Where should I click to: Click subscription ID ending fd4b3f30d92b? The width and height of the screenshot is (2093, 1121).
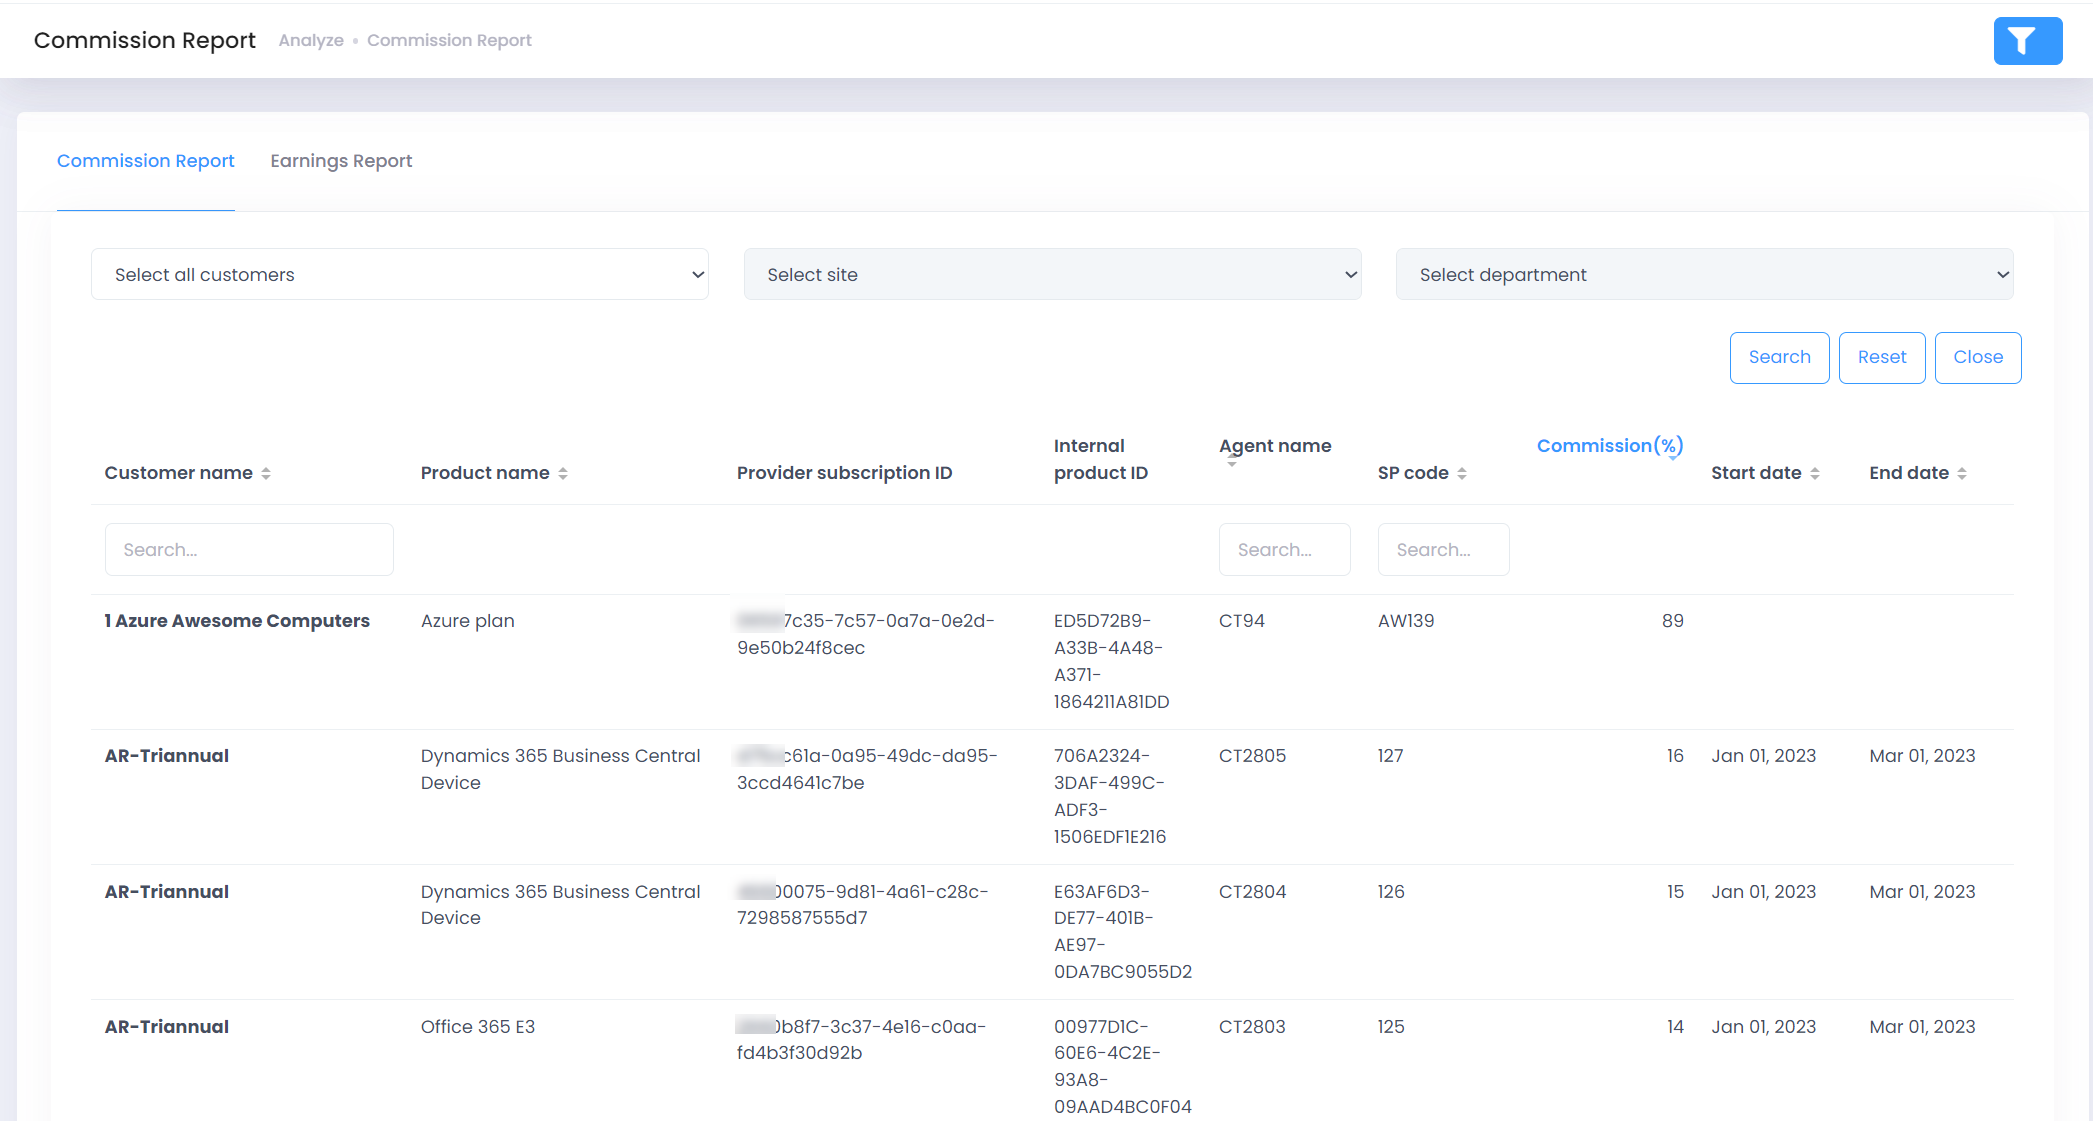[x=862, y=1040]
